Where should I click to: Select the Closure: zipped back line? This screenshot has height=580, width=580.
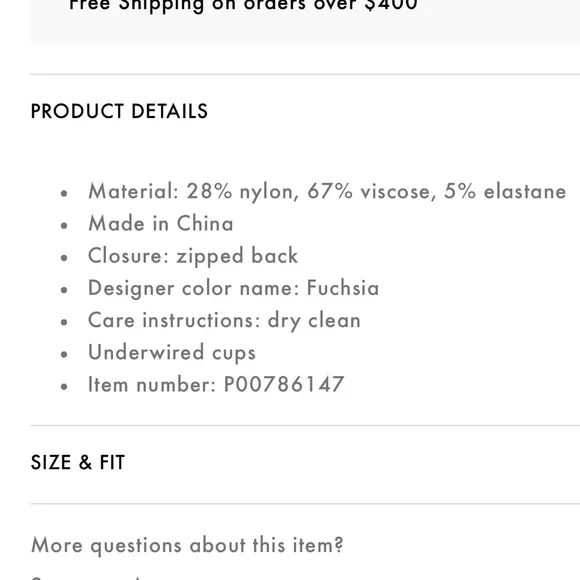(x=193, y=256)
